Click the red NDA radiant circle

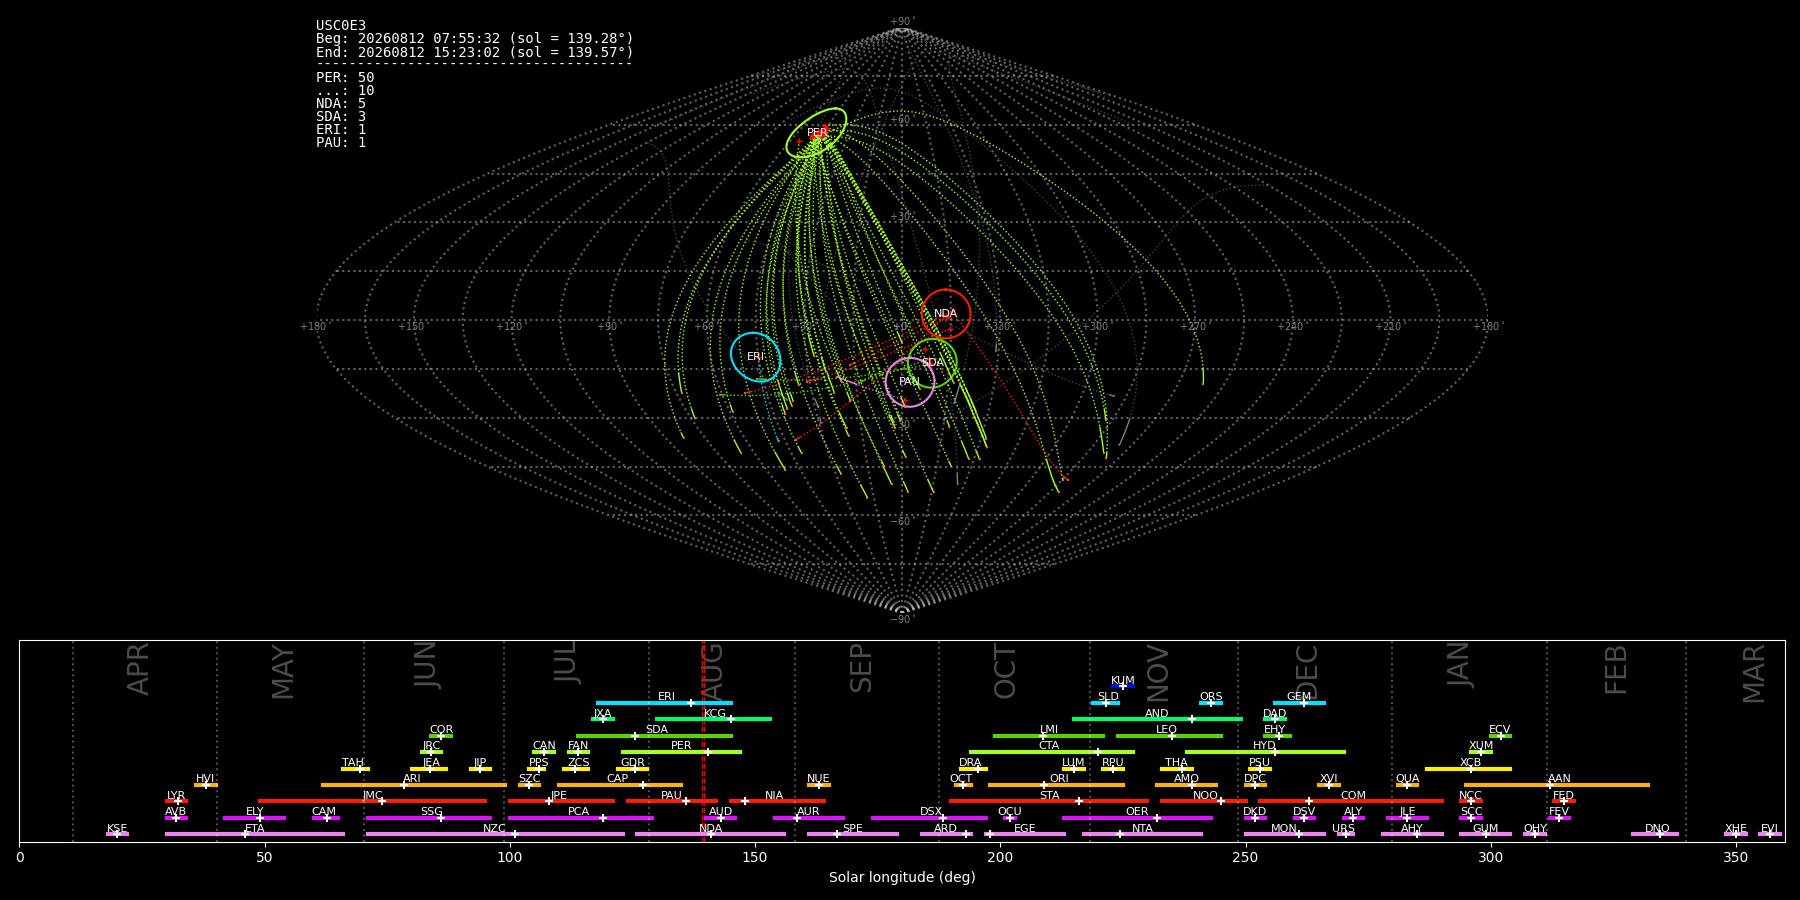pyautogui.click(x=946, y=314)
